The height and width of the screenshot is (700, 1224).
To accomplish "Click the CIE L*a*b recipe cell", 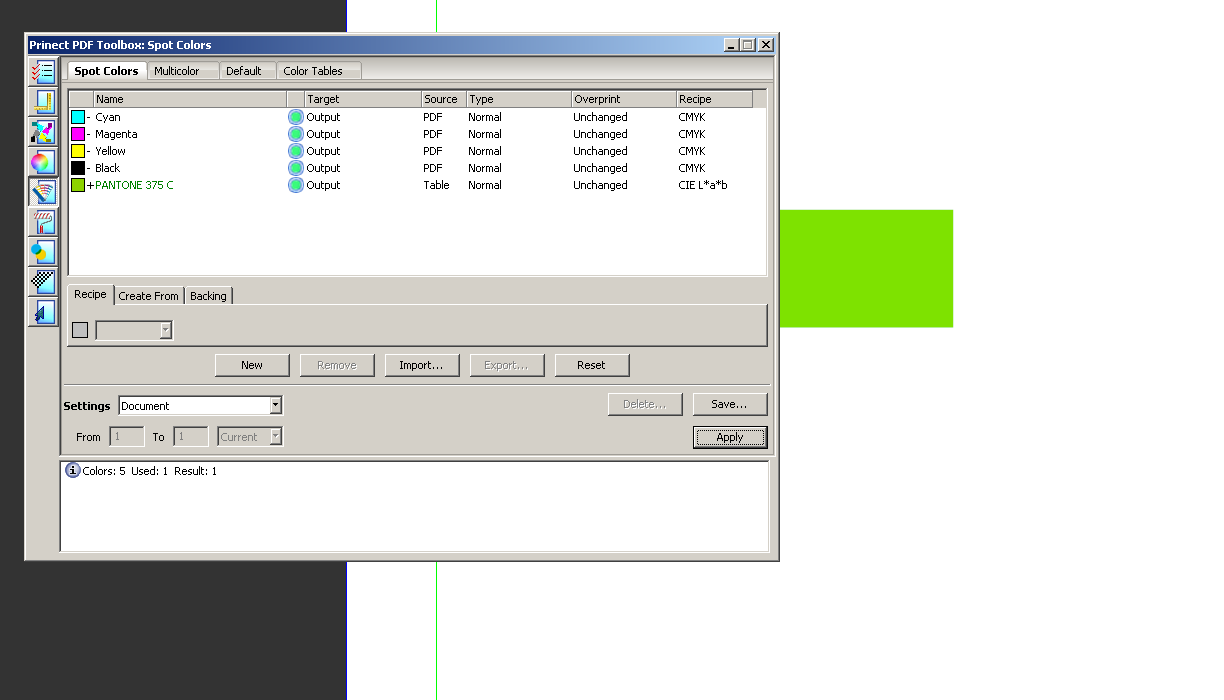I will [x=703, y=185].
